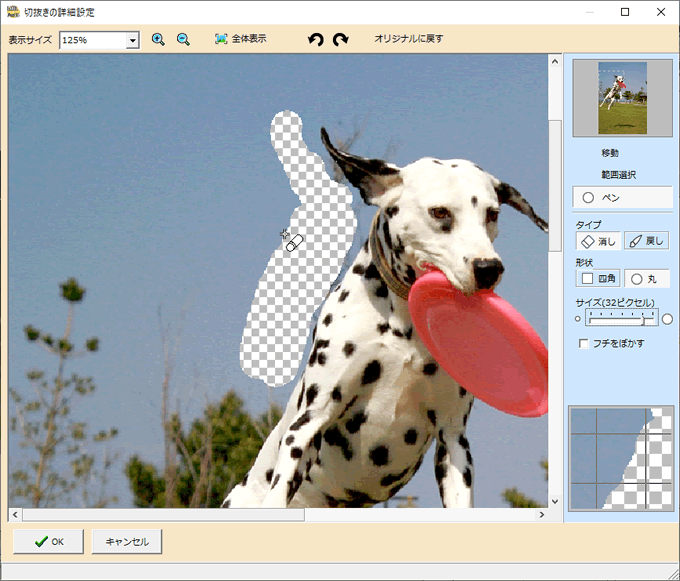
Task: Open the 表示サイズ 125% dropdown
Action: click(132, 41)
